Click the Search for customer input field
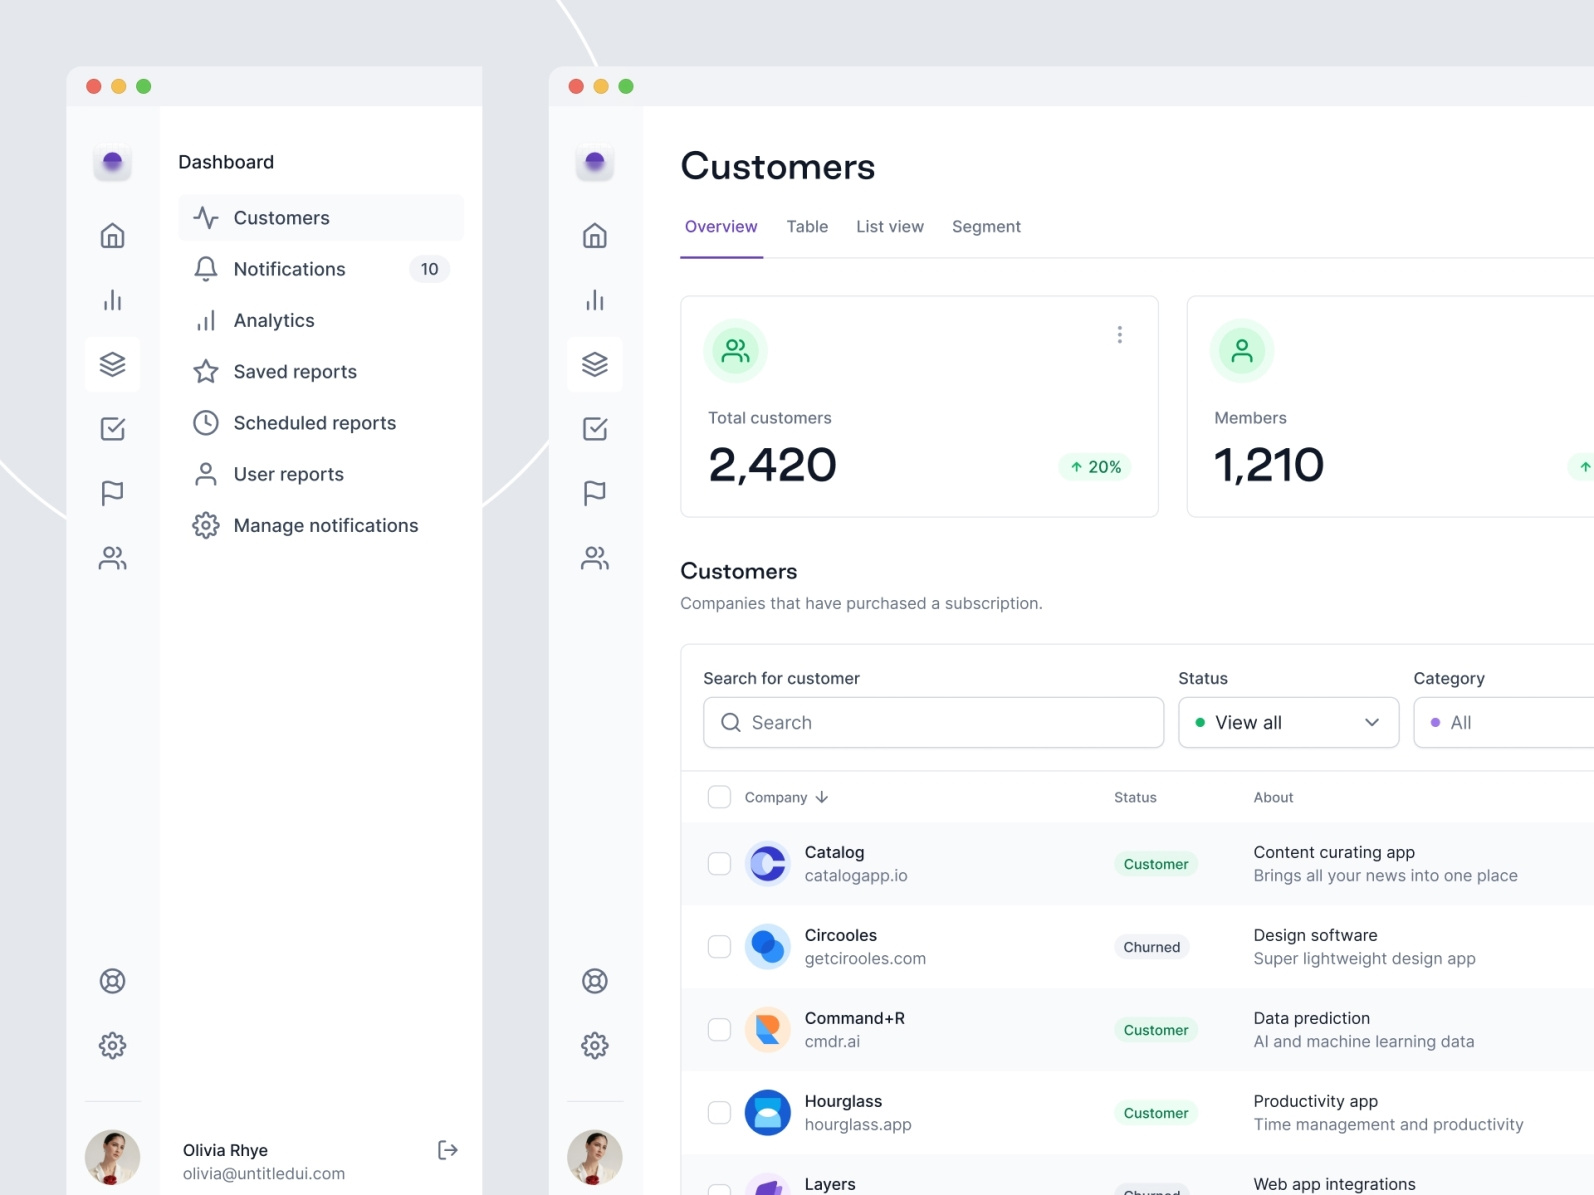Screen dimensions: 1594x1195 coord(933,722)
